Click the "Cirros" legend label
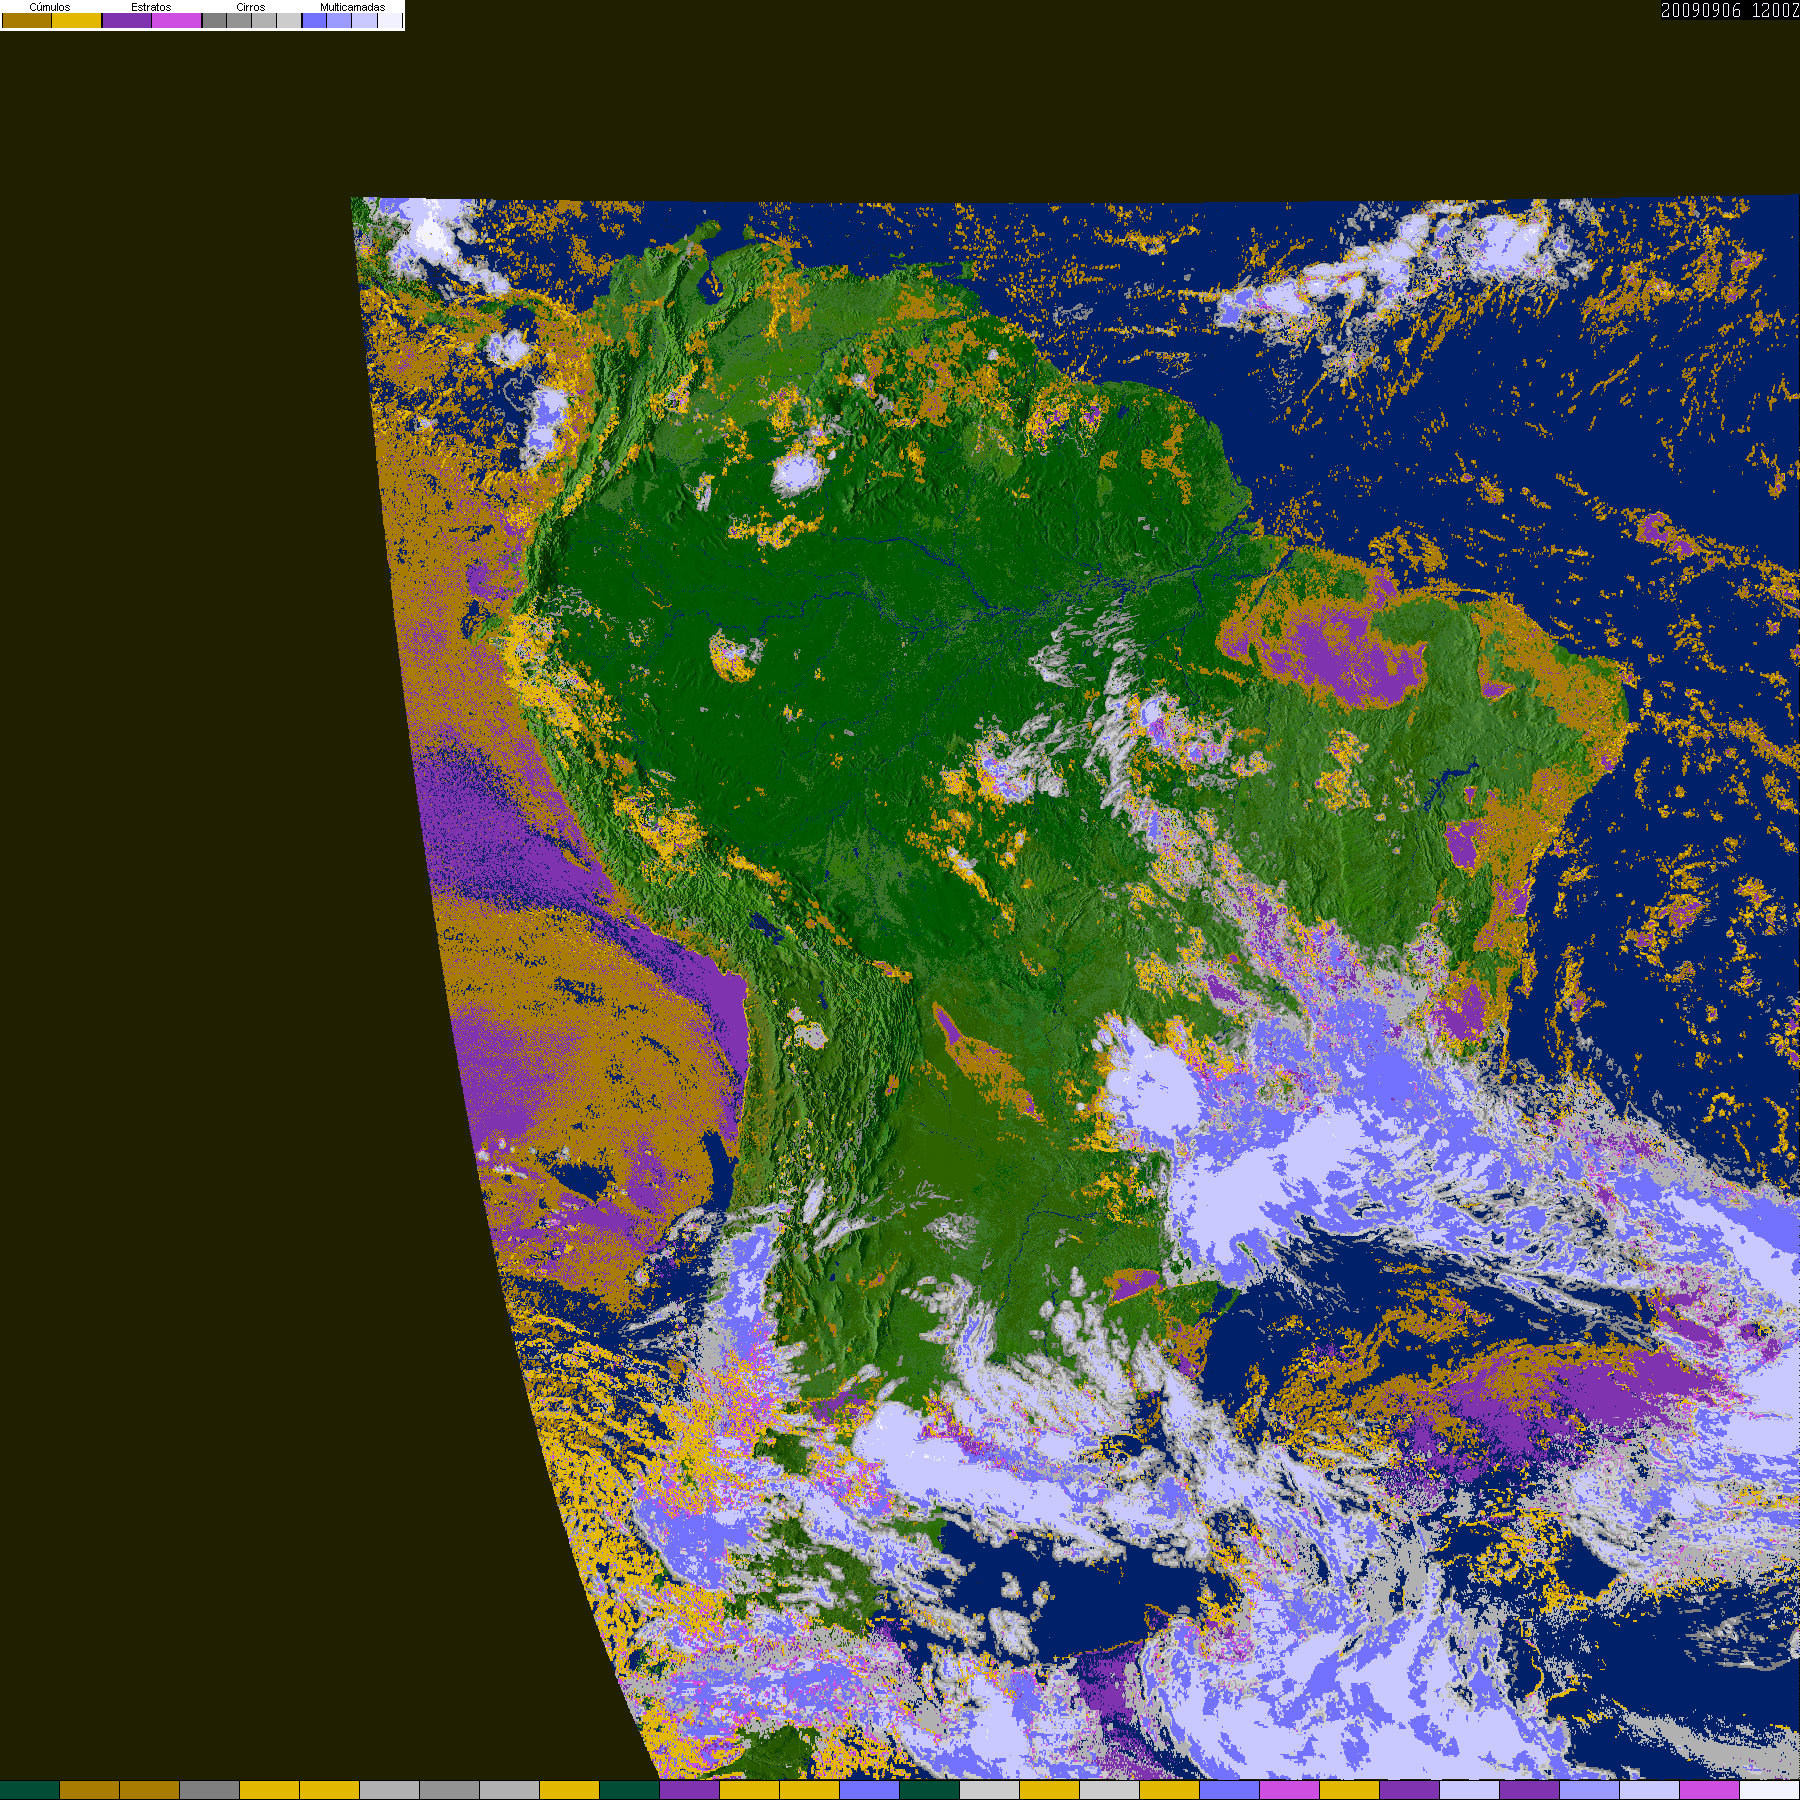 tap(251, 7)
